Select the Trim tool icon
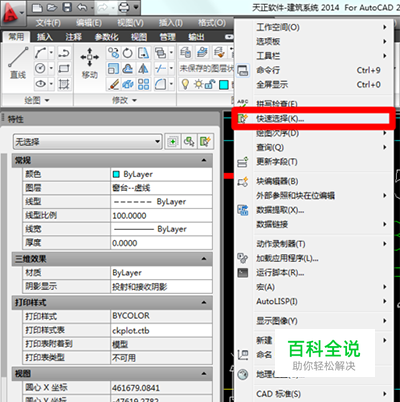Screen dimensions: 400x402 (160, 69)
